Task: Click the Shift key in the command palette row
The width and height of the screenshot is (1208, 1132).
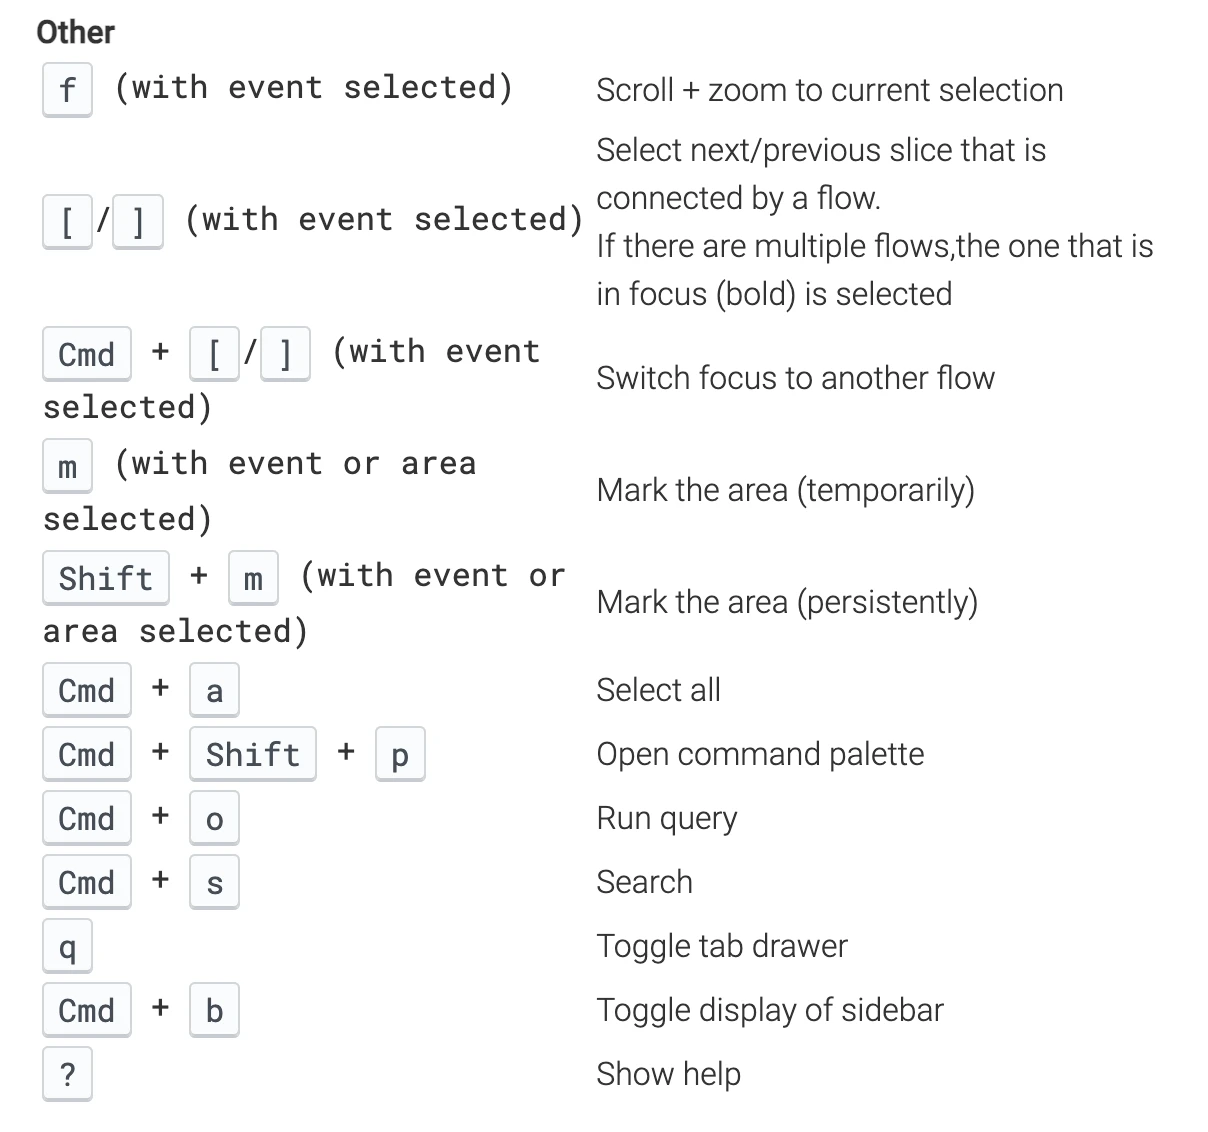Action: 252,754
